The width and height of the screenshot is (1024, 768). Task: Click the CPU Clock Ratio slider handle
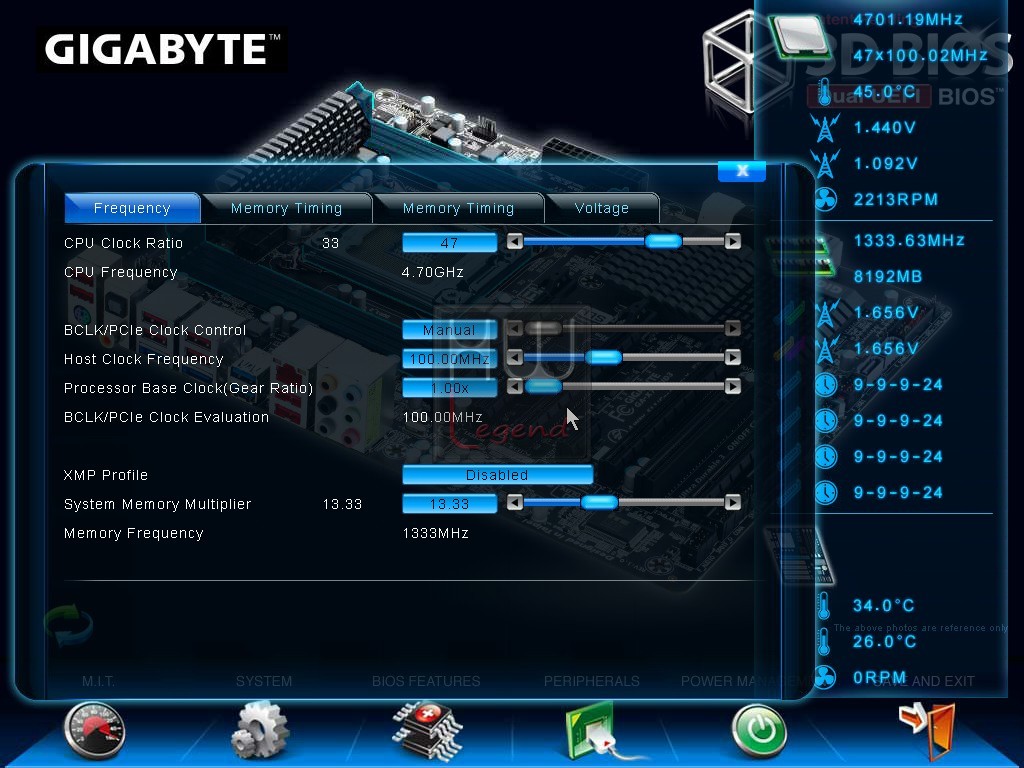(x=663, y=242)
